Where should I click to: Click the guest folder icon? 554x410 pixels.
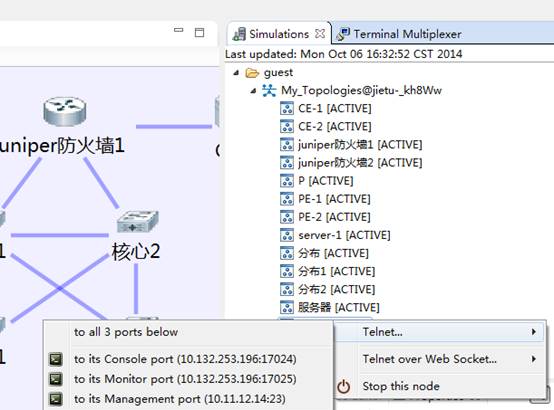coord(252,73)
